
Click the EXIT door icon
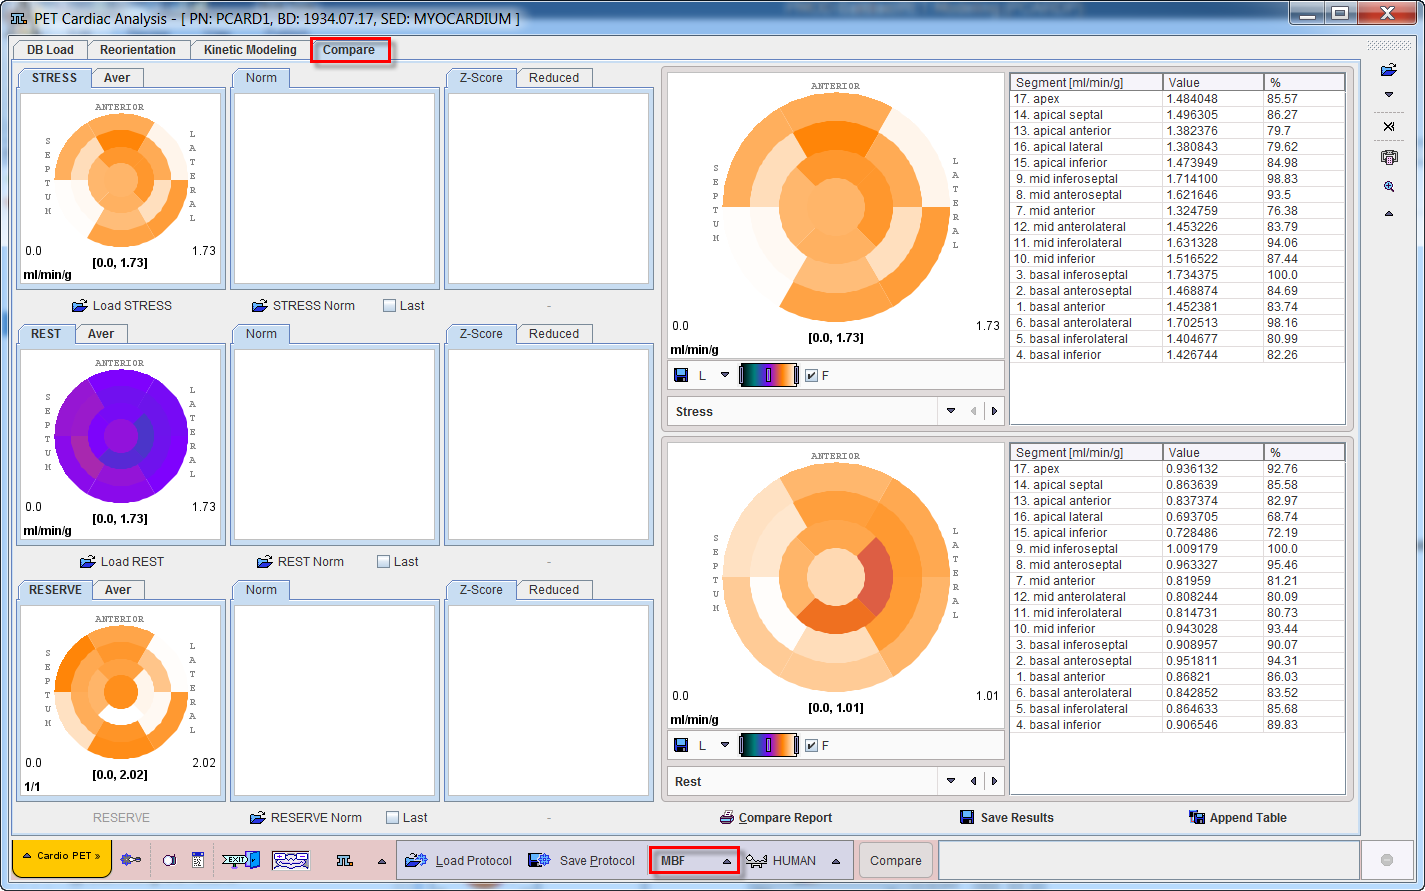(241, 860)
